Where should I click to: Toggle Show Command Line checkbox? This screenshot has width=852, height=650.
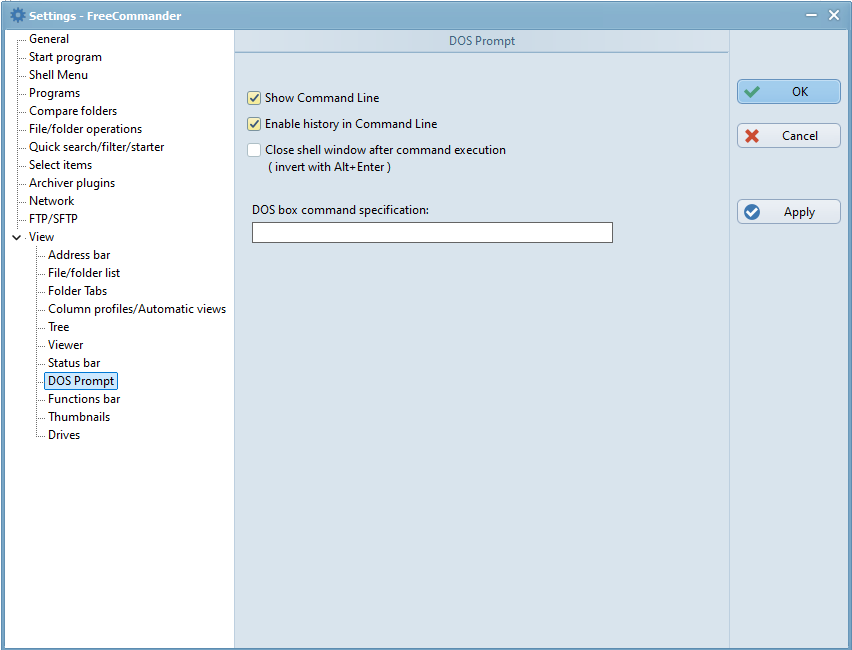[x=254, y=98]
